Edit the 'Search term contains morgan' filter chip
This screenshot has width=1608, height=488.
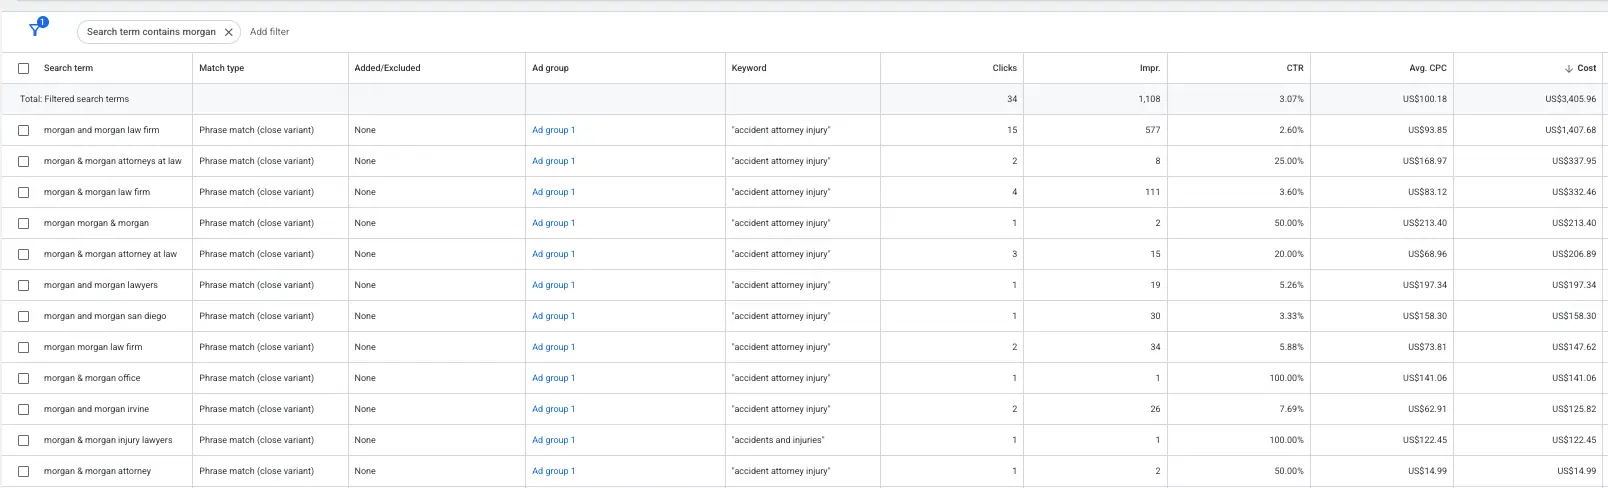tap(151, 32)
